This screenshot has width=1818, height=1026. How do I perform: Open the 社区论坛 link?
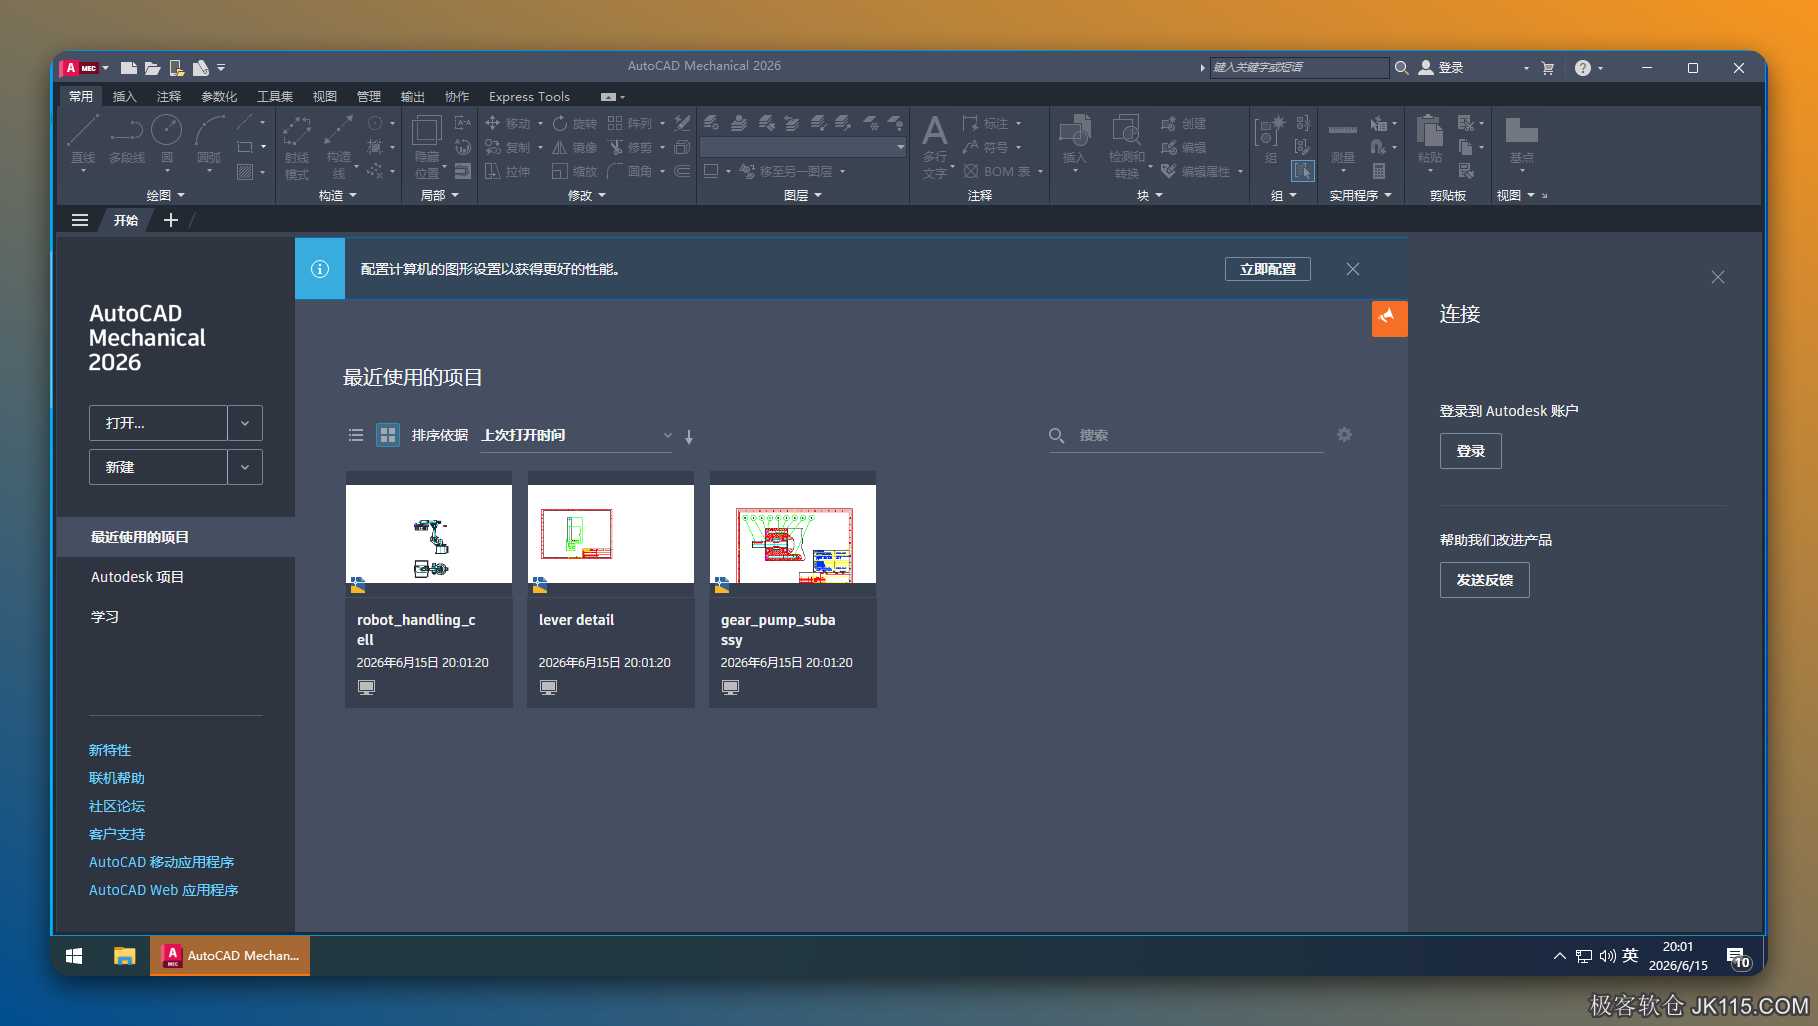117,806
